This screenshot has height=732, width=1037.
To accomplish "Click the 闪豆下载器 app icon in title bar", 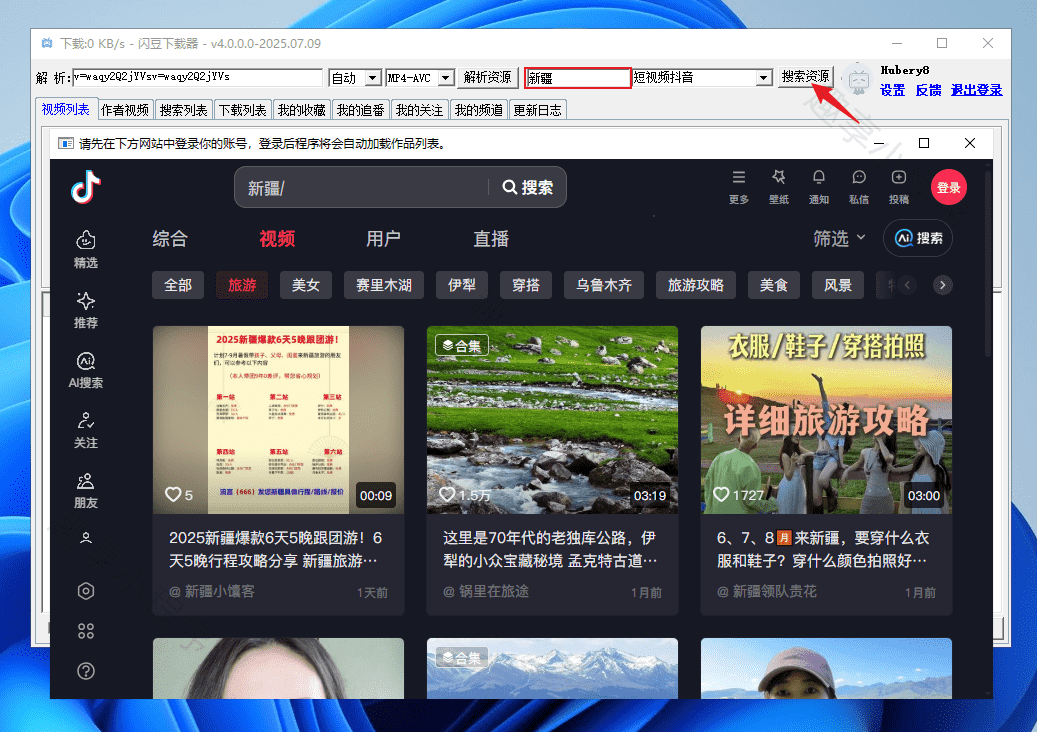I will 47,44.
